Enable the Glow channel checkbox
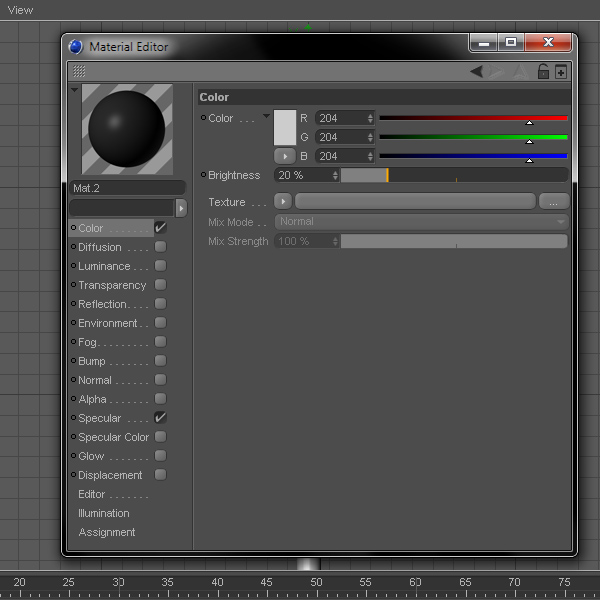 [160, 455]
